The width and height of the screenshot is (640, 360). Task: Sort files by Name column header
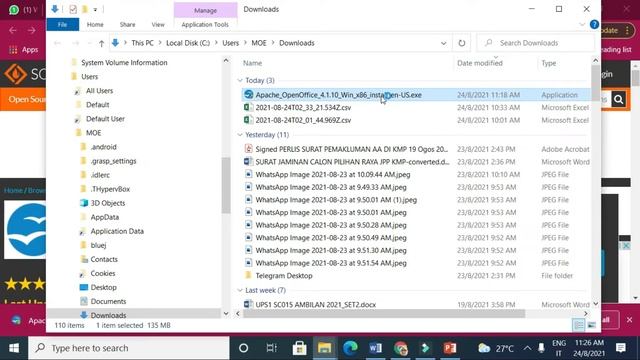(253, 63)
